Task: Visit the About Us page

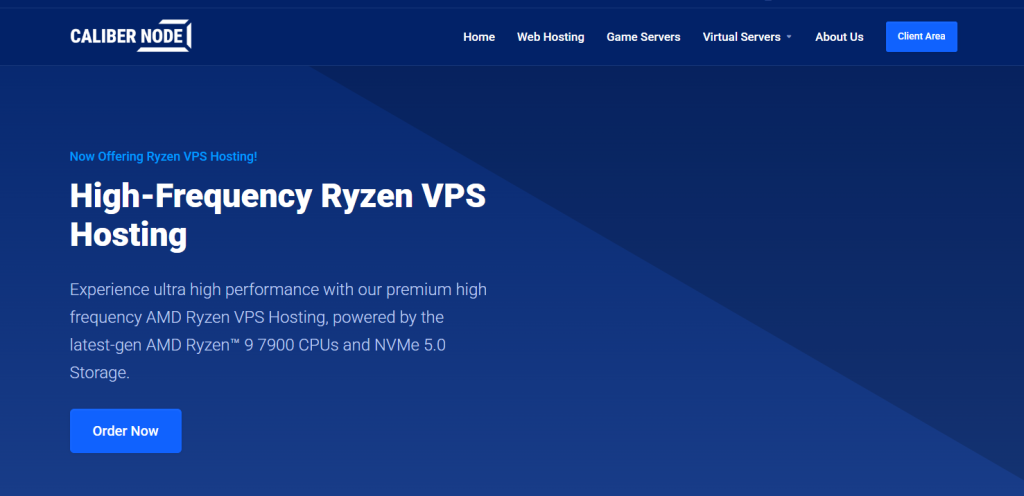Action: pos(839,37)
